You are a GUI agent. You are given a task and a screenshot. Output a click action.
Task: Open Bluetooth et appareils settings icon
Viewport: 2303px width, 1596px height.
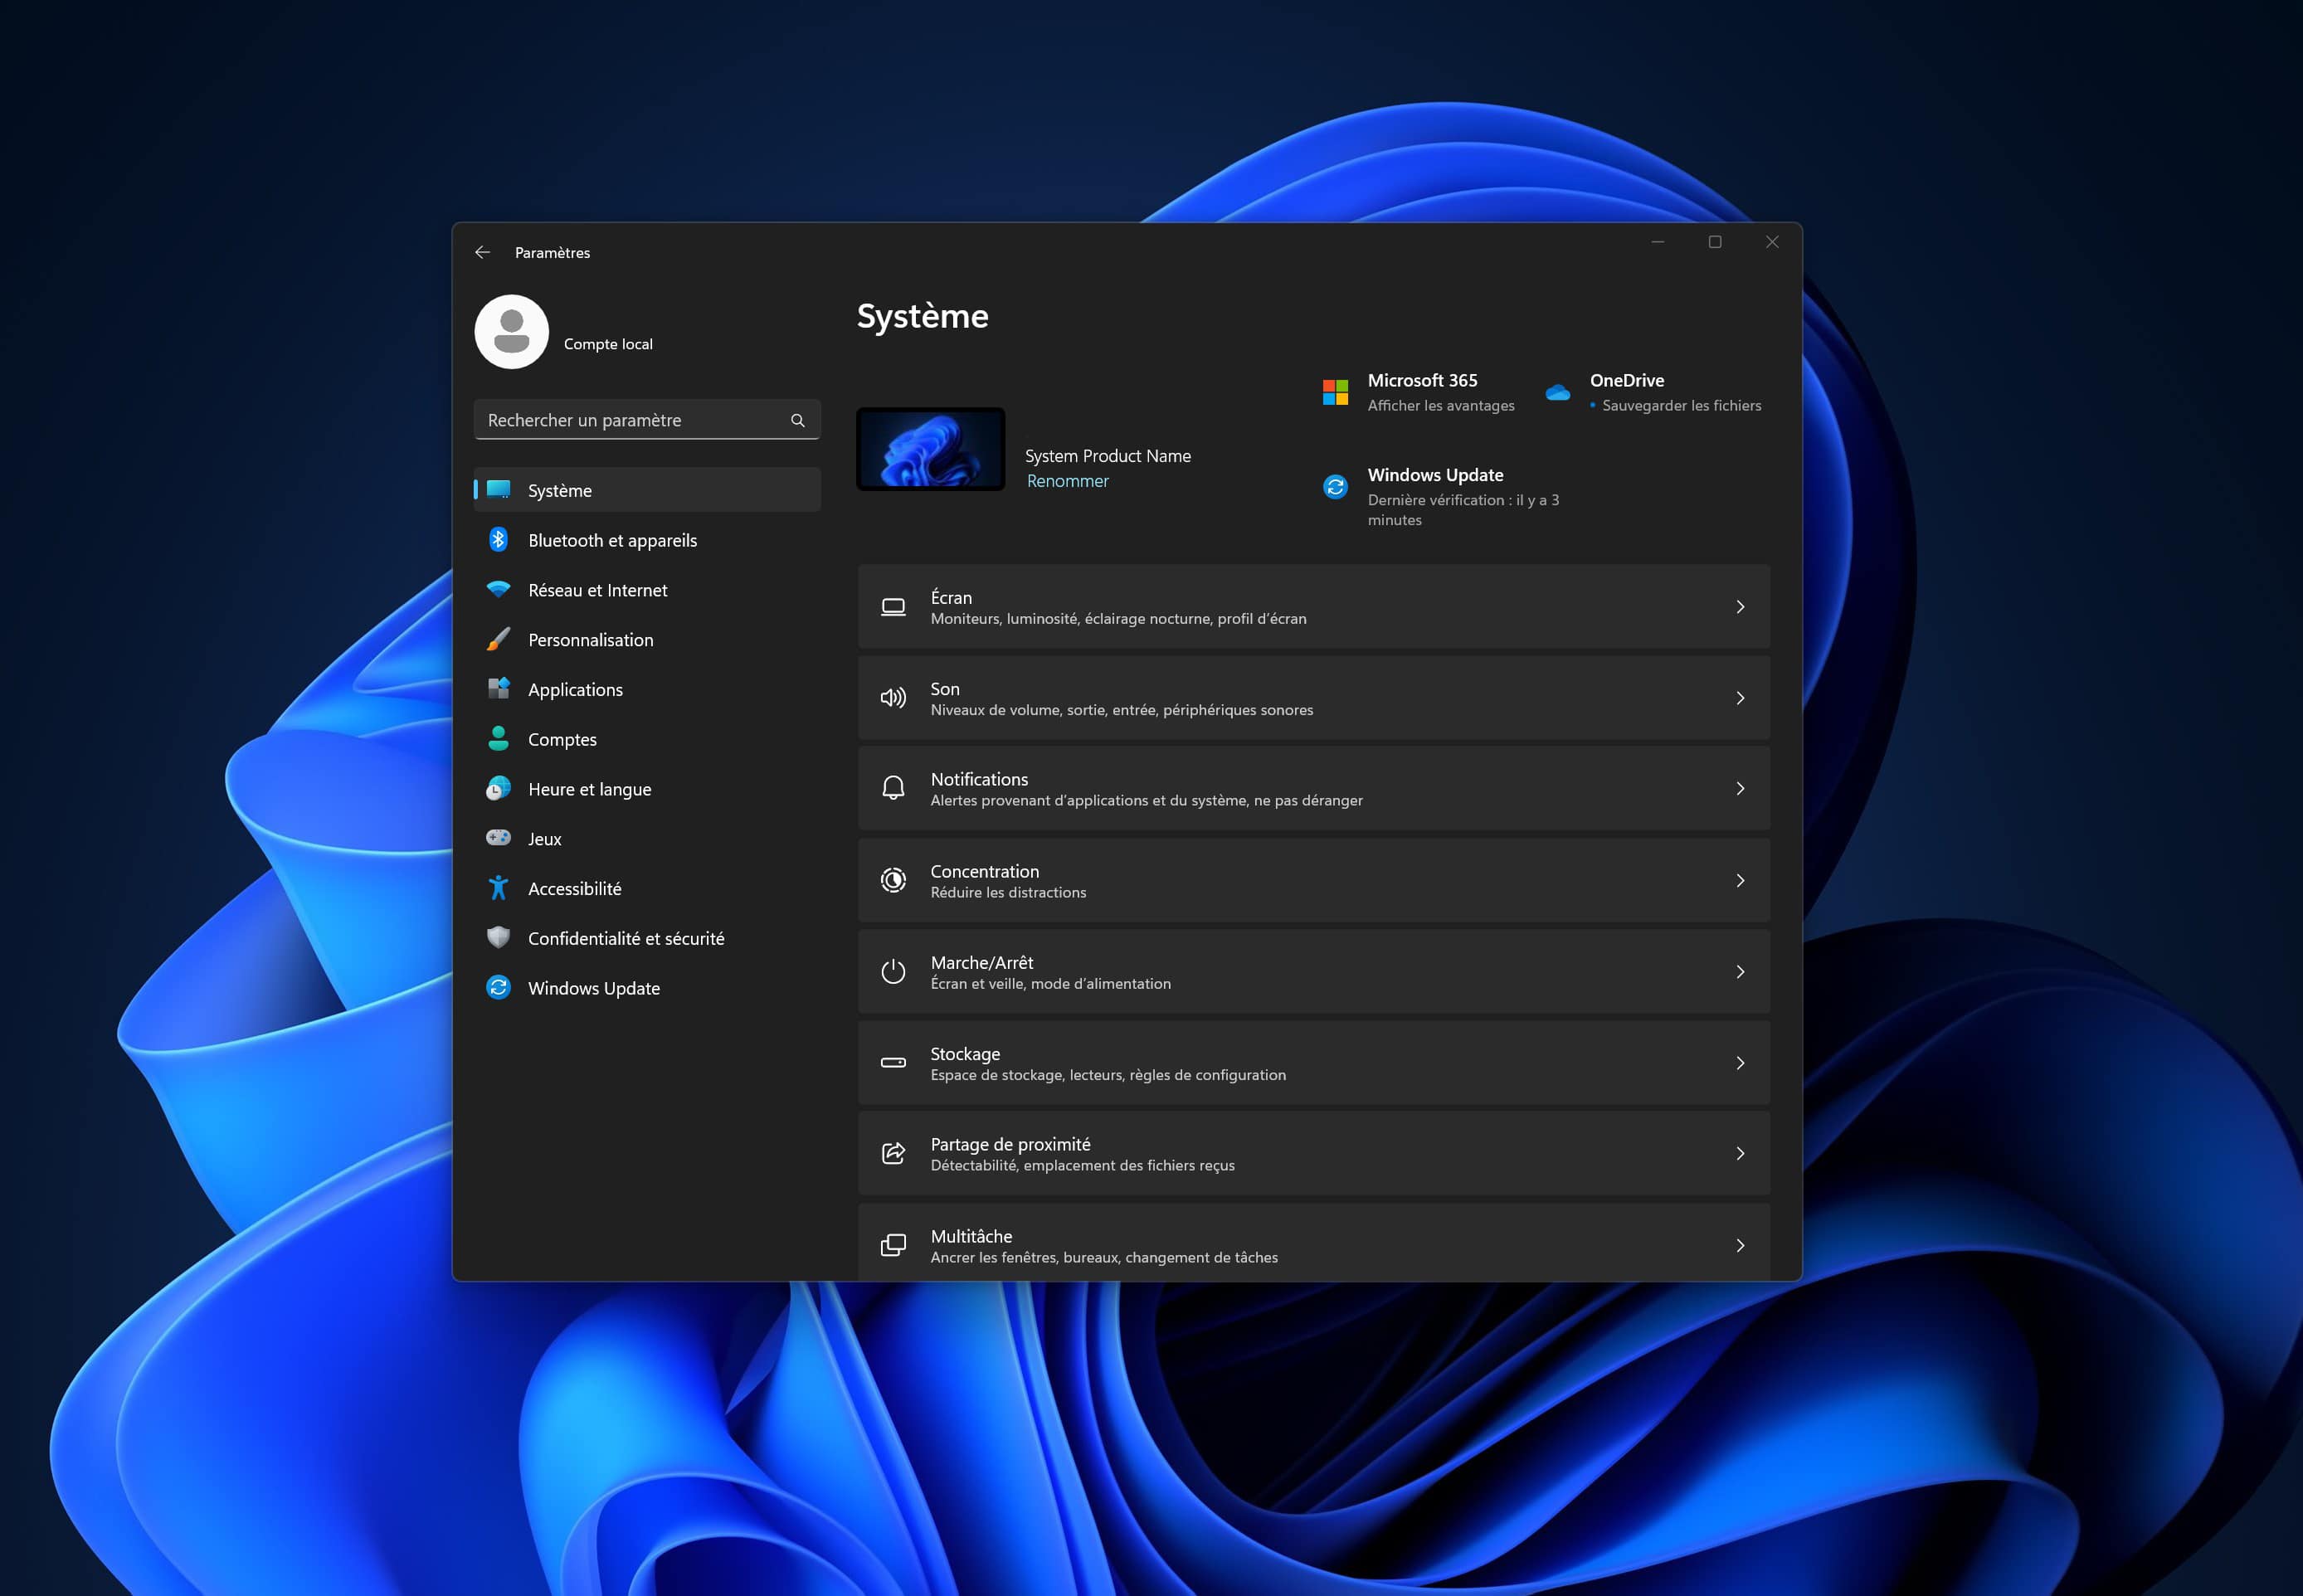pyautogui.click(x=500, y=539)
